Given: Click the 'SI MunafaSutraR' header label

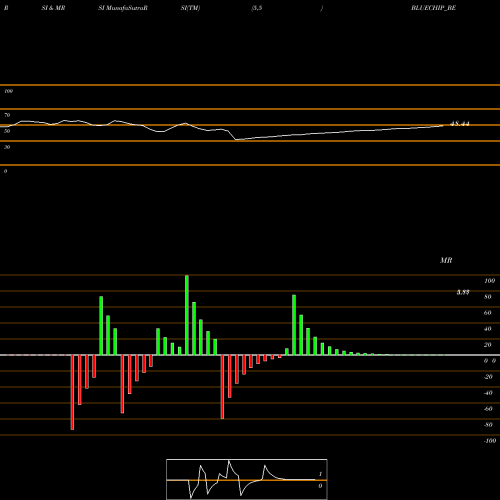Looking at the screenshot, I should (x=123, y=8).
